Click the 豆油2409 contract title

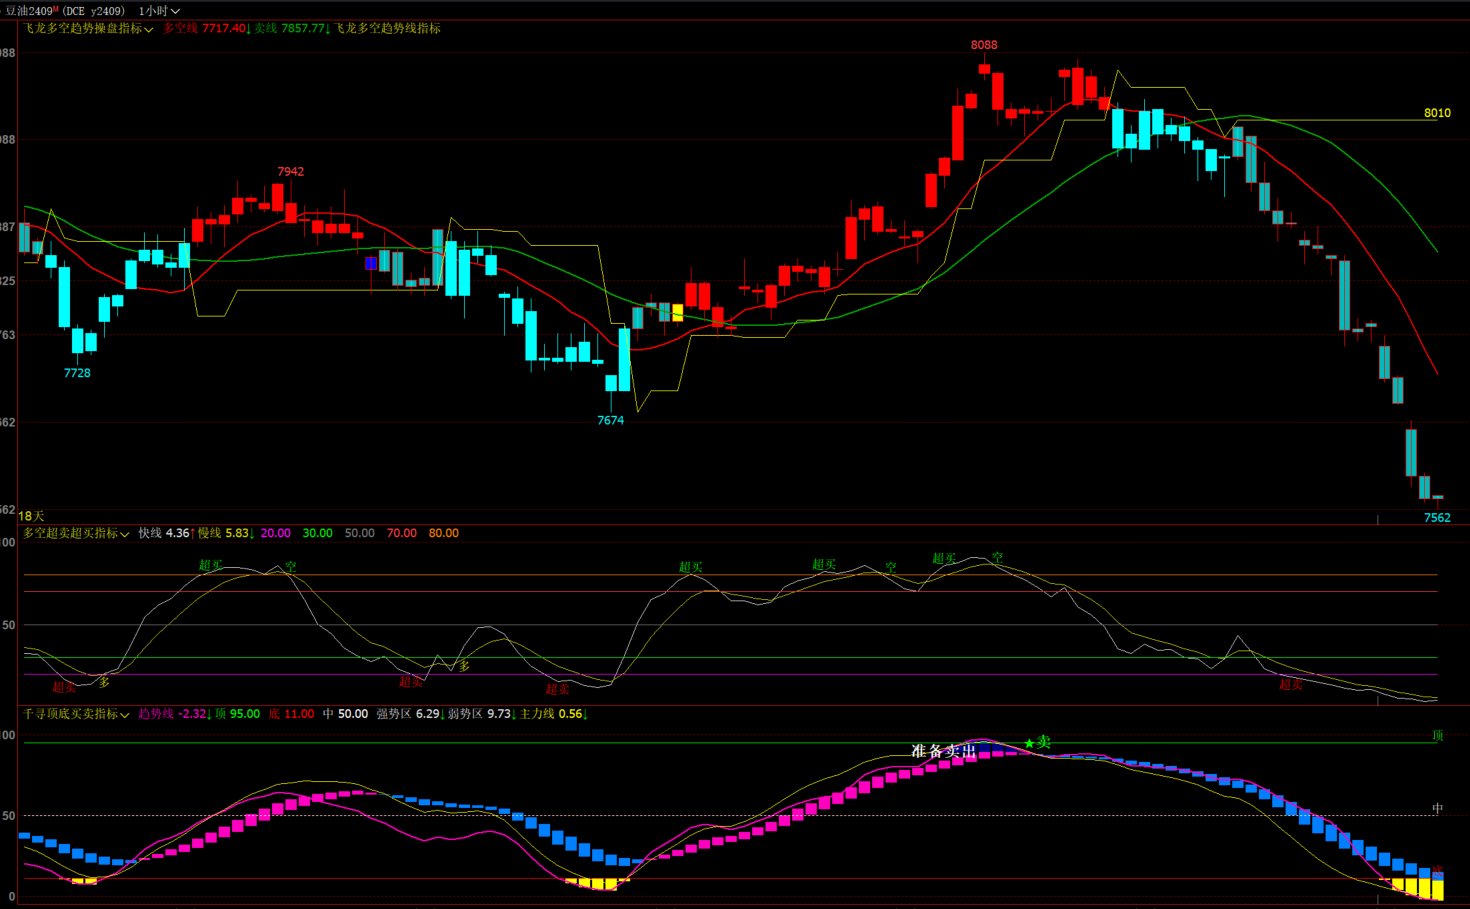coord(64,11)
